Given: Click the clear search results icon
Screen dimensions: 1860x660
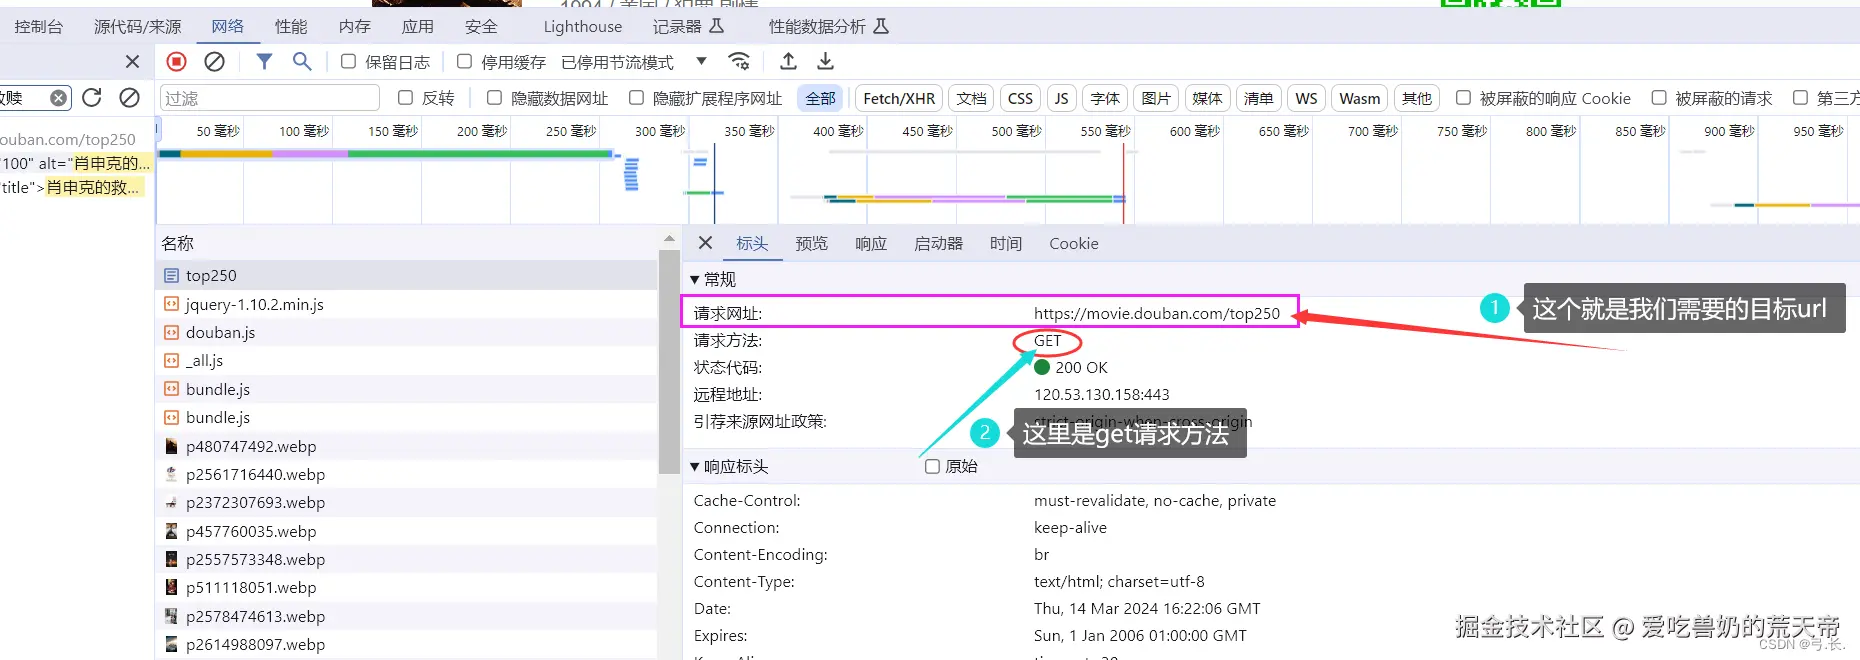Looking at the screenshot, I should point(129,98).
